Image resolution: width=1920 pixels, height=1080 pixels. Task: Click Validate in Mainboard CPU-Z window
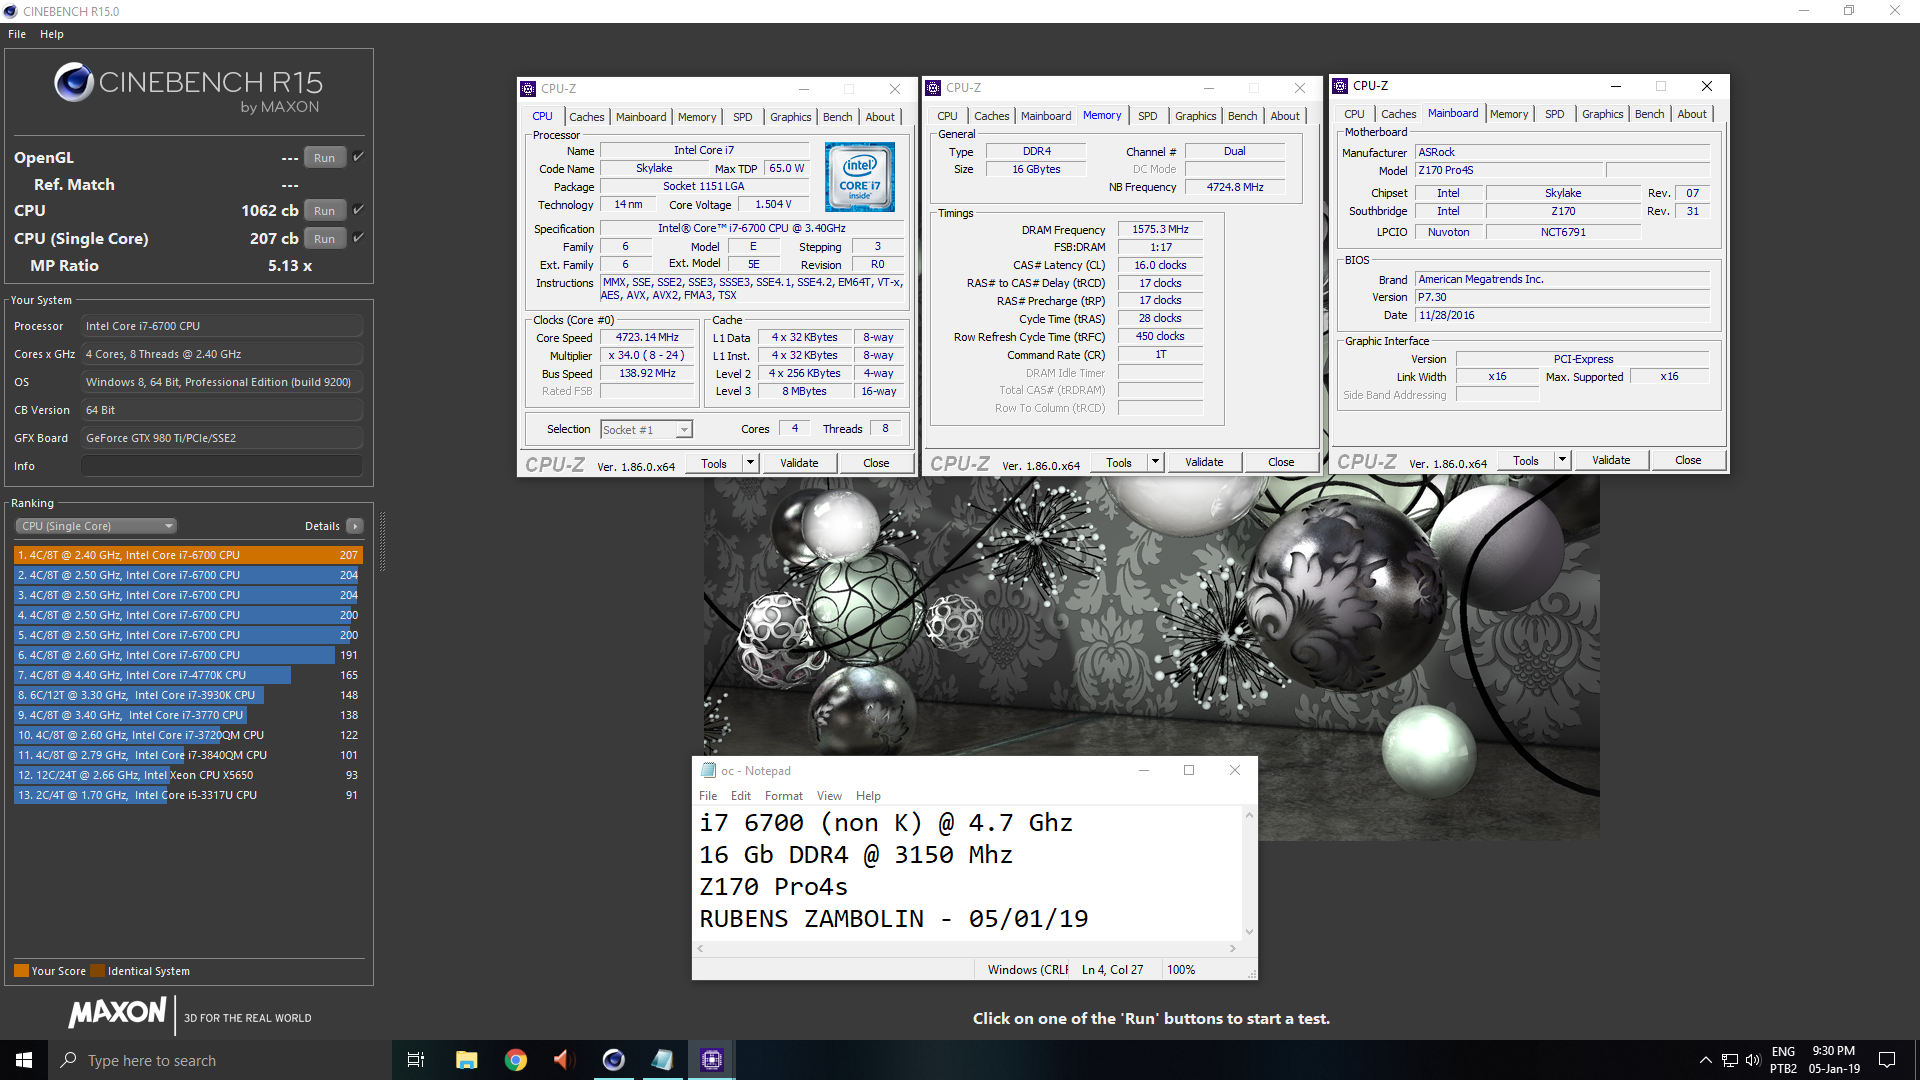(1611, 460)
